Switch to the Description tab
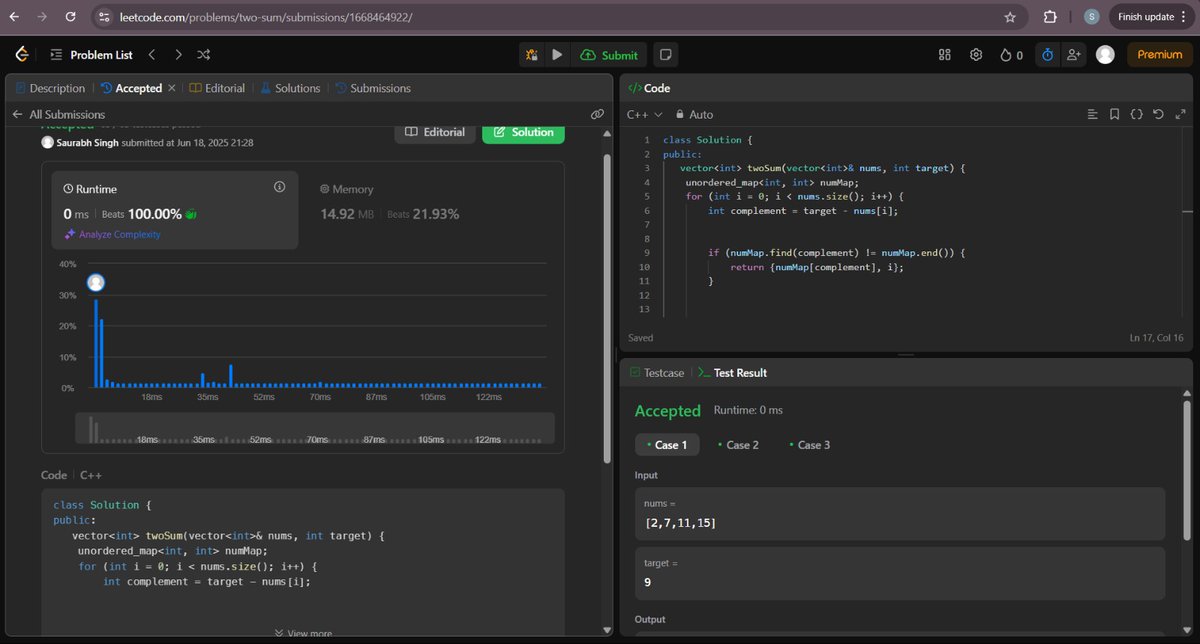Image resolution: width=1200 pixels, height=644 pixels. (x=51, y=88)
